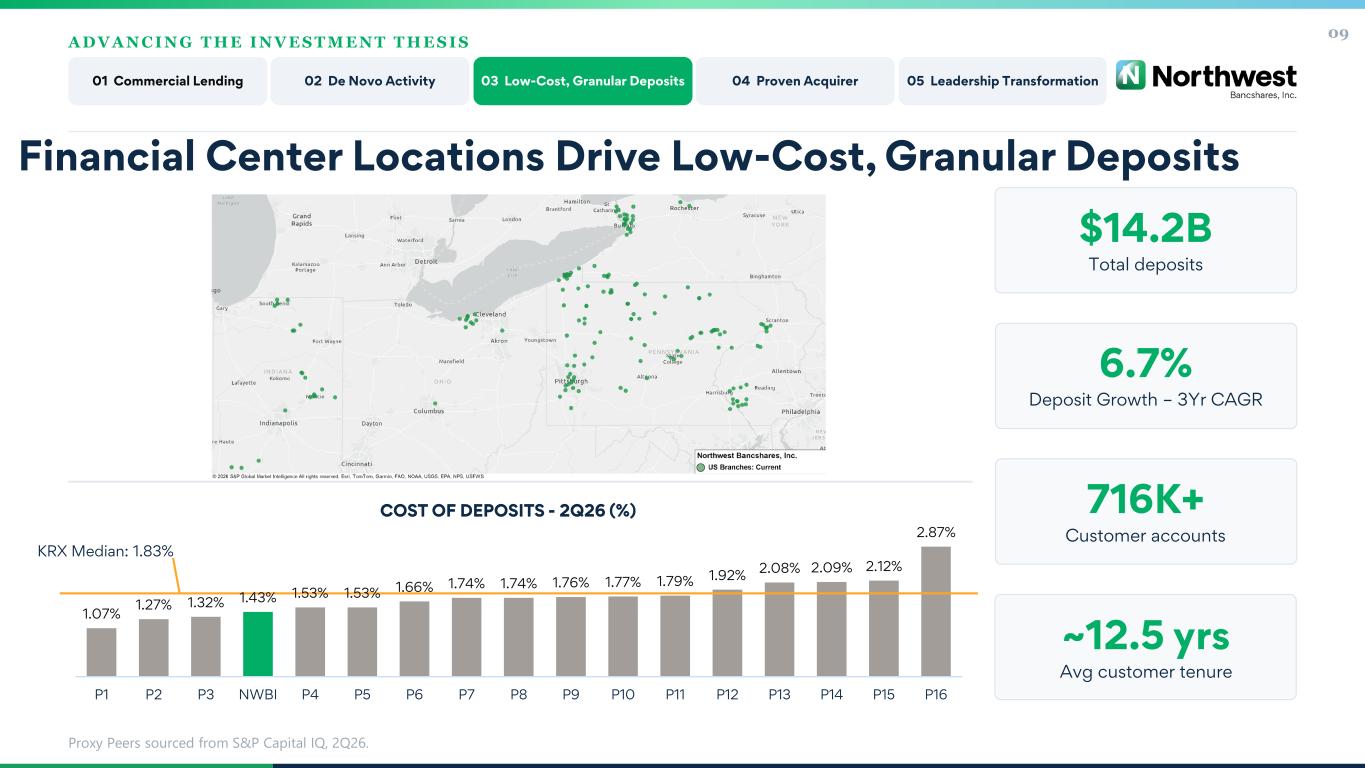Click the Cost of Deposits chart title
The image size is (1365, 768).
508,510
